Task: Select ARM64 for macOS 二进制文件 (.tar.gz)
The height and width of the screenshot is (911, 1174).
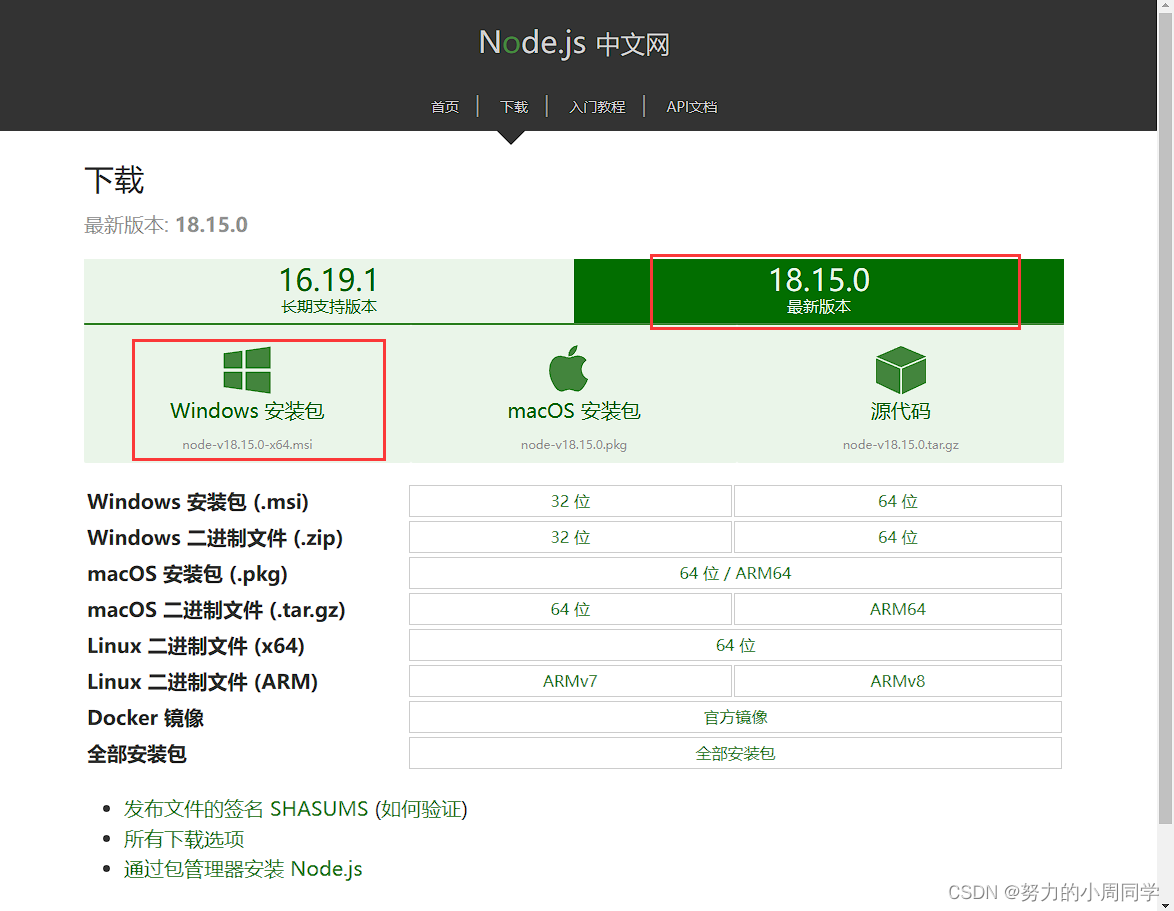Action: coord(898,609)
